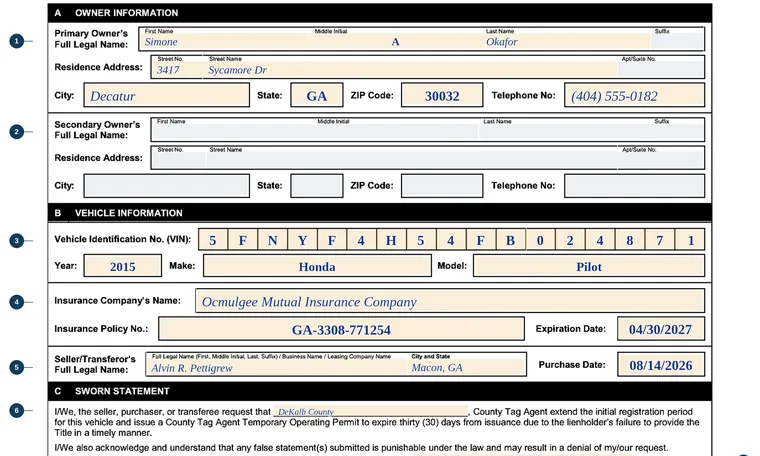
Task: Click the secondary owner empty ZIP Code field
Action: 442,186
